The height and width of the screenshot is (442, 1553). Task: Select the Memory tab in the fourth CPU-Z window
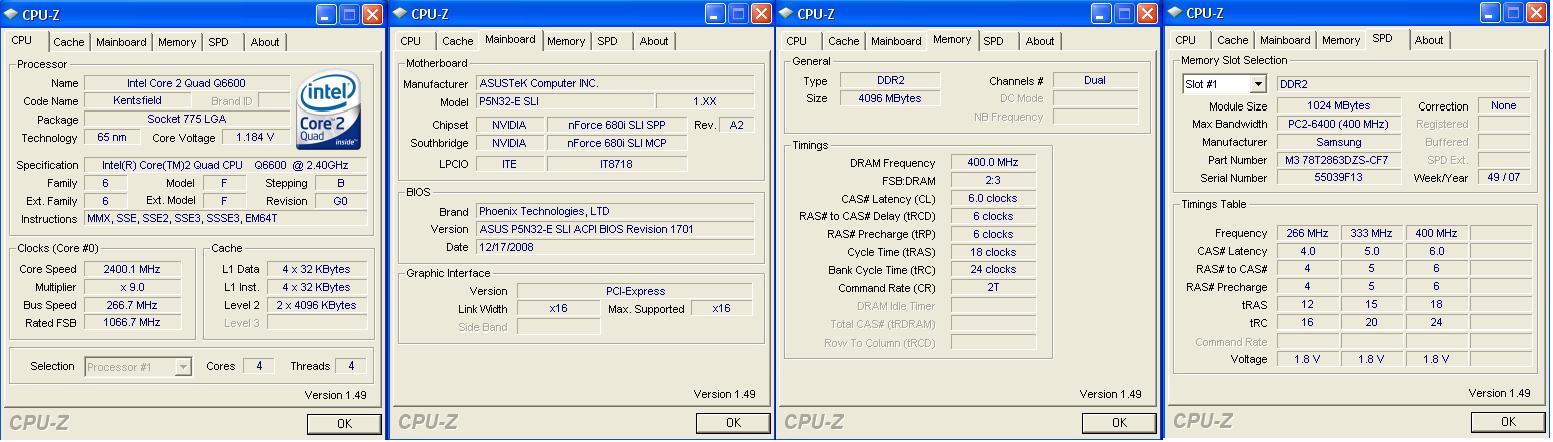pyautogui.click(x=1341, y=40)
